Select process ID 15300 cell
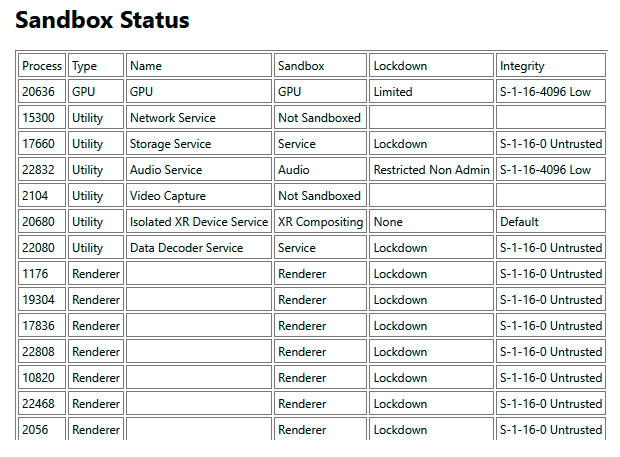 click(x=42, y=118)
